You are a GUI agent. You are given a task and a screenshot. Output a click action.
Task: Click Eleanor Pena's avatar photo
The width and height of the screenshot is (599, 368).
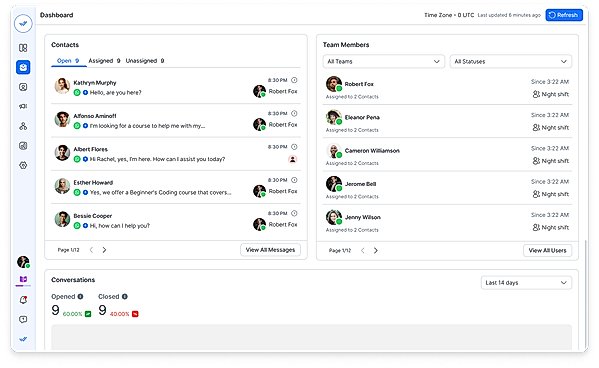pyautogui.click(x=333, y=117)
